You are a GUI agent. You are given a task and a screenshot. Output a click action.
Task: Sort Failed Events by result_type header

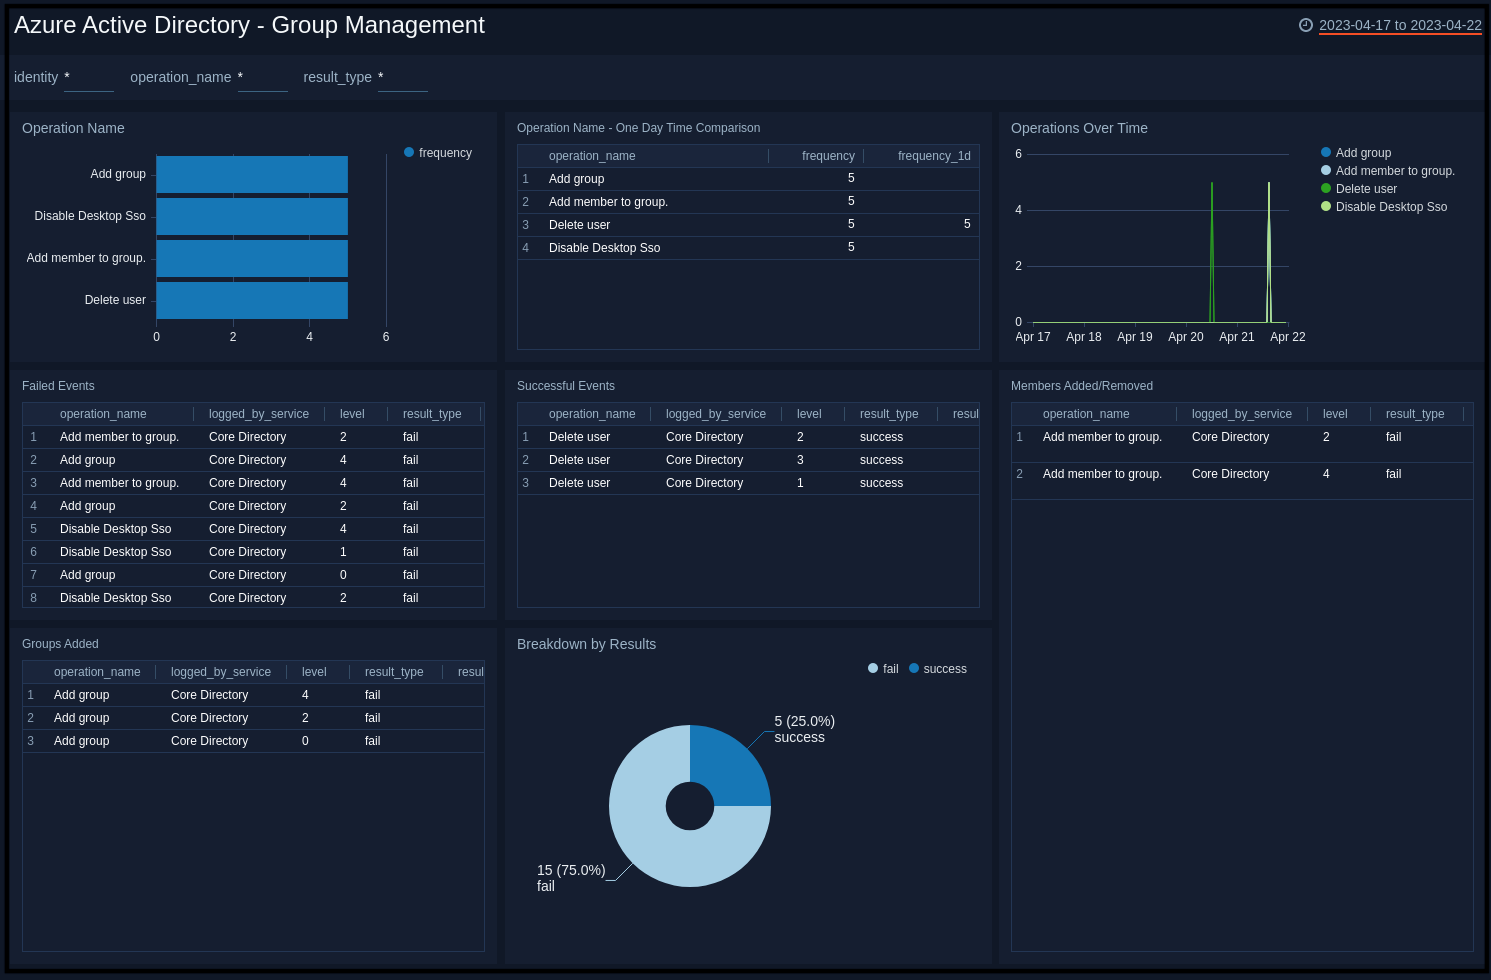click(432, 414)
